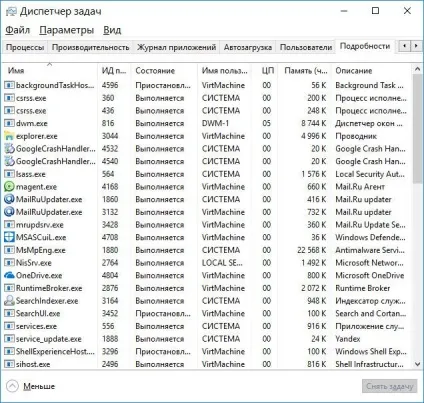Click the SearchIndexer.exe icon
Image resolution: width=424 pixels, height=403 pixels.
[9, 301]
